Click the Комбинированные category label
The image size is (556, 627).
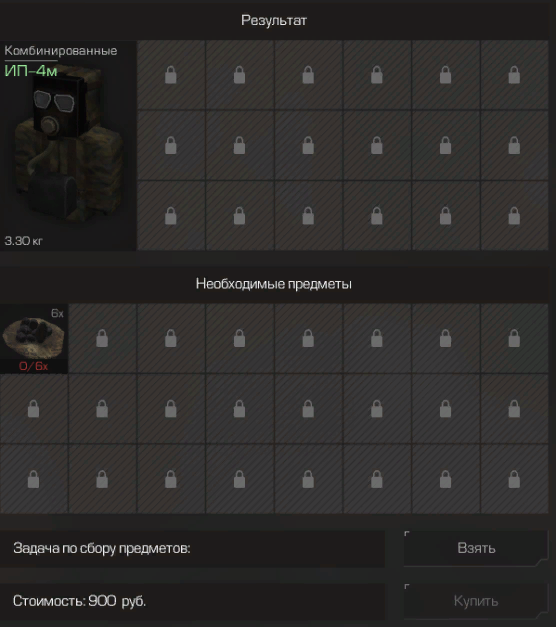click(x=61, y=51)
